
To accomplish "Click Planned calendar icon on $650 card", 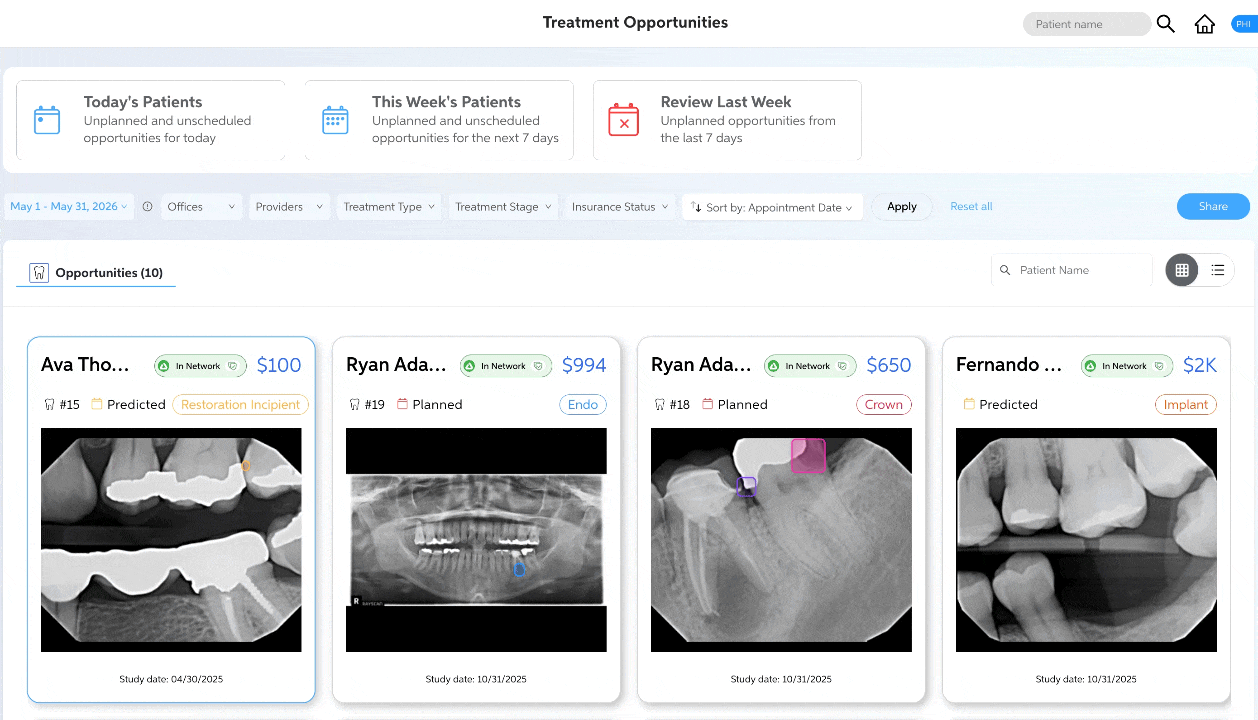I will tap(708, 405).
